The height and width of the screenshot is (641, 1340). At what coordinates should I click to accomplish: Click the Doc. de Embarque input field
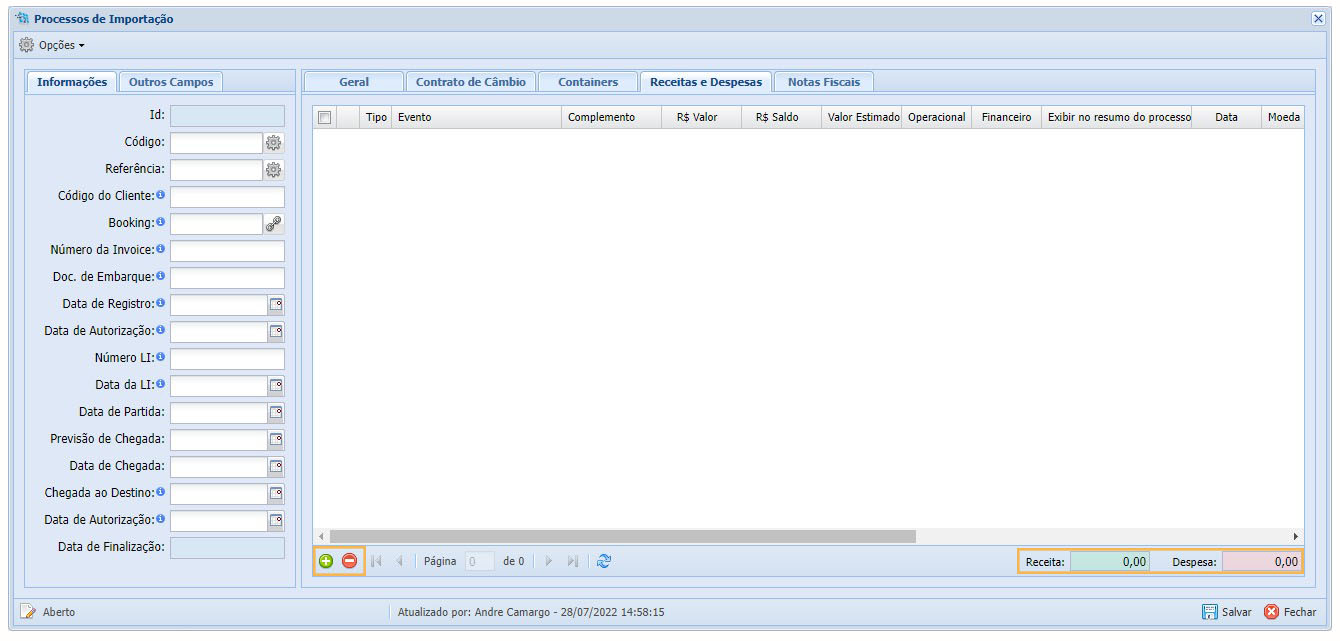pos(227,278)
